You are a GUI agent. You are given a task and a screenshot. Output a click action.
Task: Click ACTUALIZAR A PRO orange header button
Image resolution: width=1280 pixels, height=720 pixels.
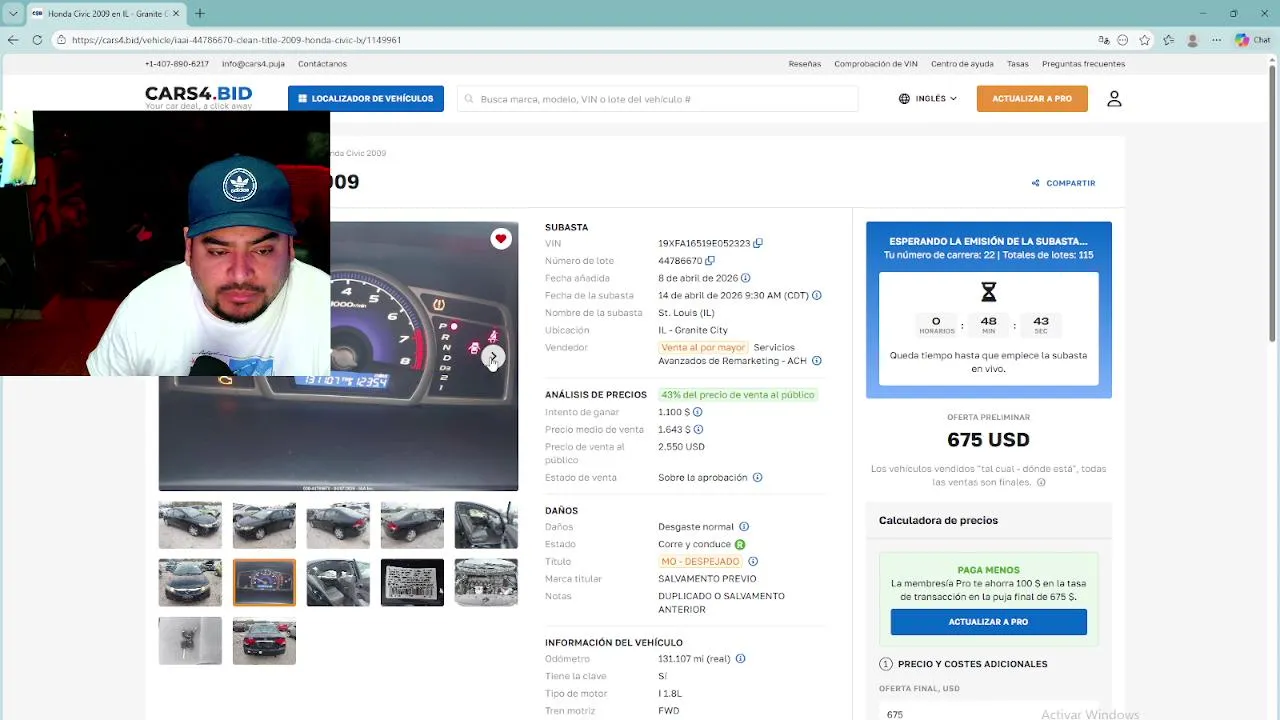1032,99
